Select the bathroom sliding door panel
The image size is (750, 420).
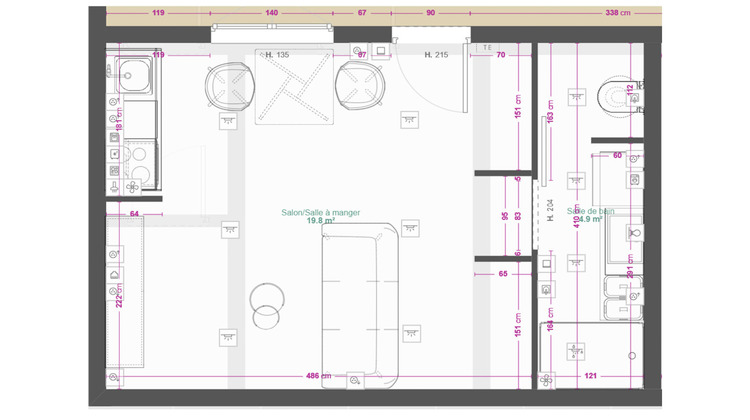click(x=544, y=152)
